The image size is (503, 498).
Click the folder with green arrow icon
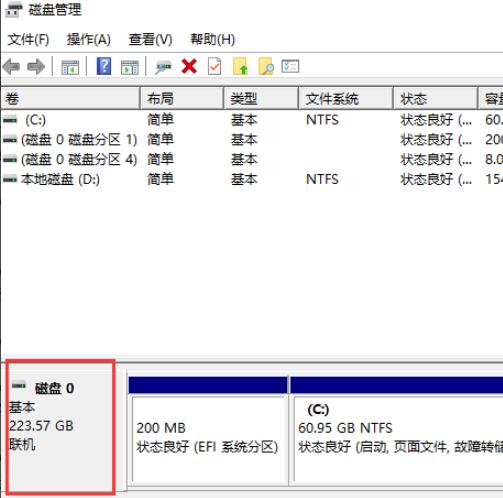(240, 66)
